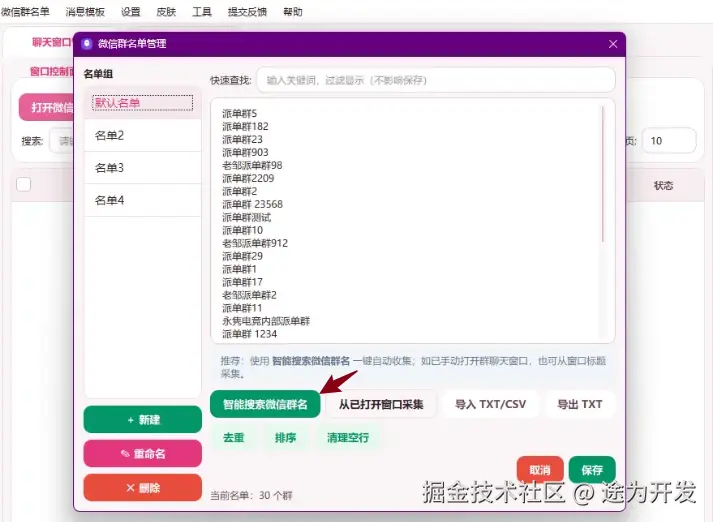Viewport: 713px width, 522px height.
Task: Open the 工具 menu
Action: point(202,12)
